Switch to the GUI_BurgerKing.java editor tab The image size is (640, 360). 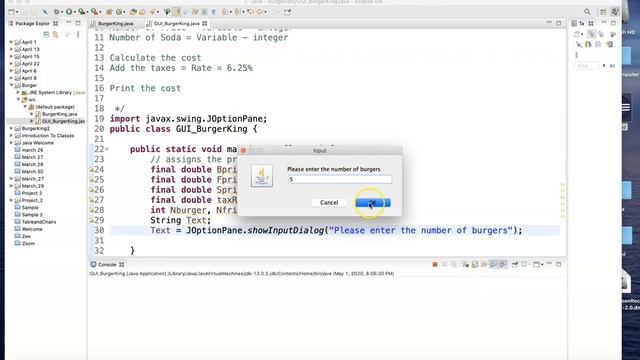click(x=177, y=24)
